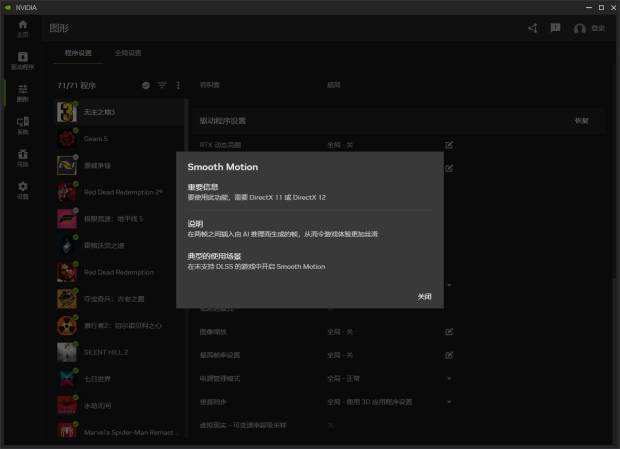
Task: Select 七日世界 in program list
Action: coord(119,379)
